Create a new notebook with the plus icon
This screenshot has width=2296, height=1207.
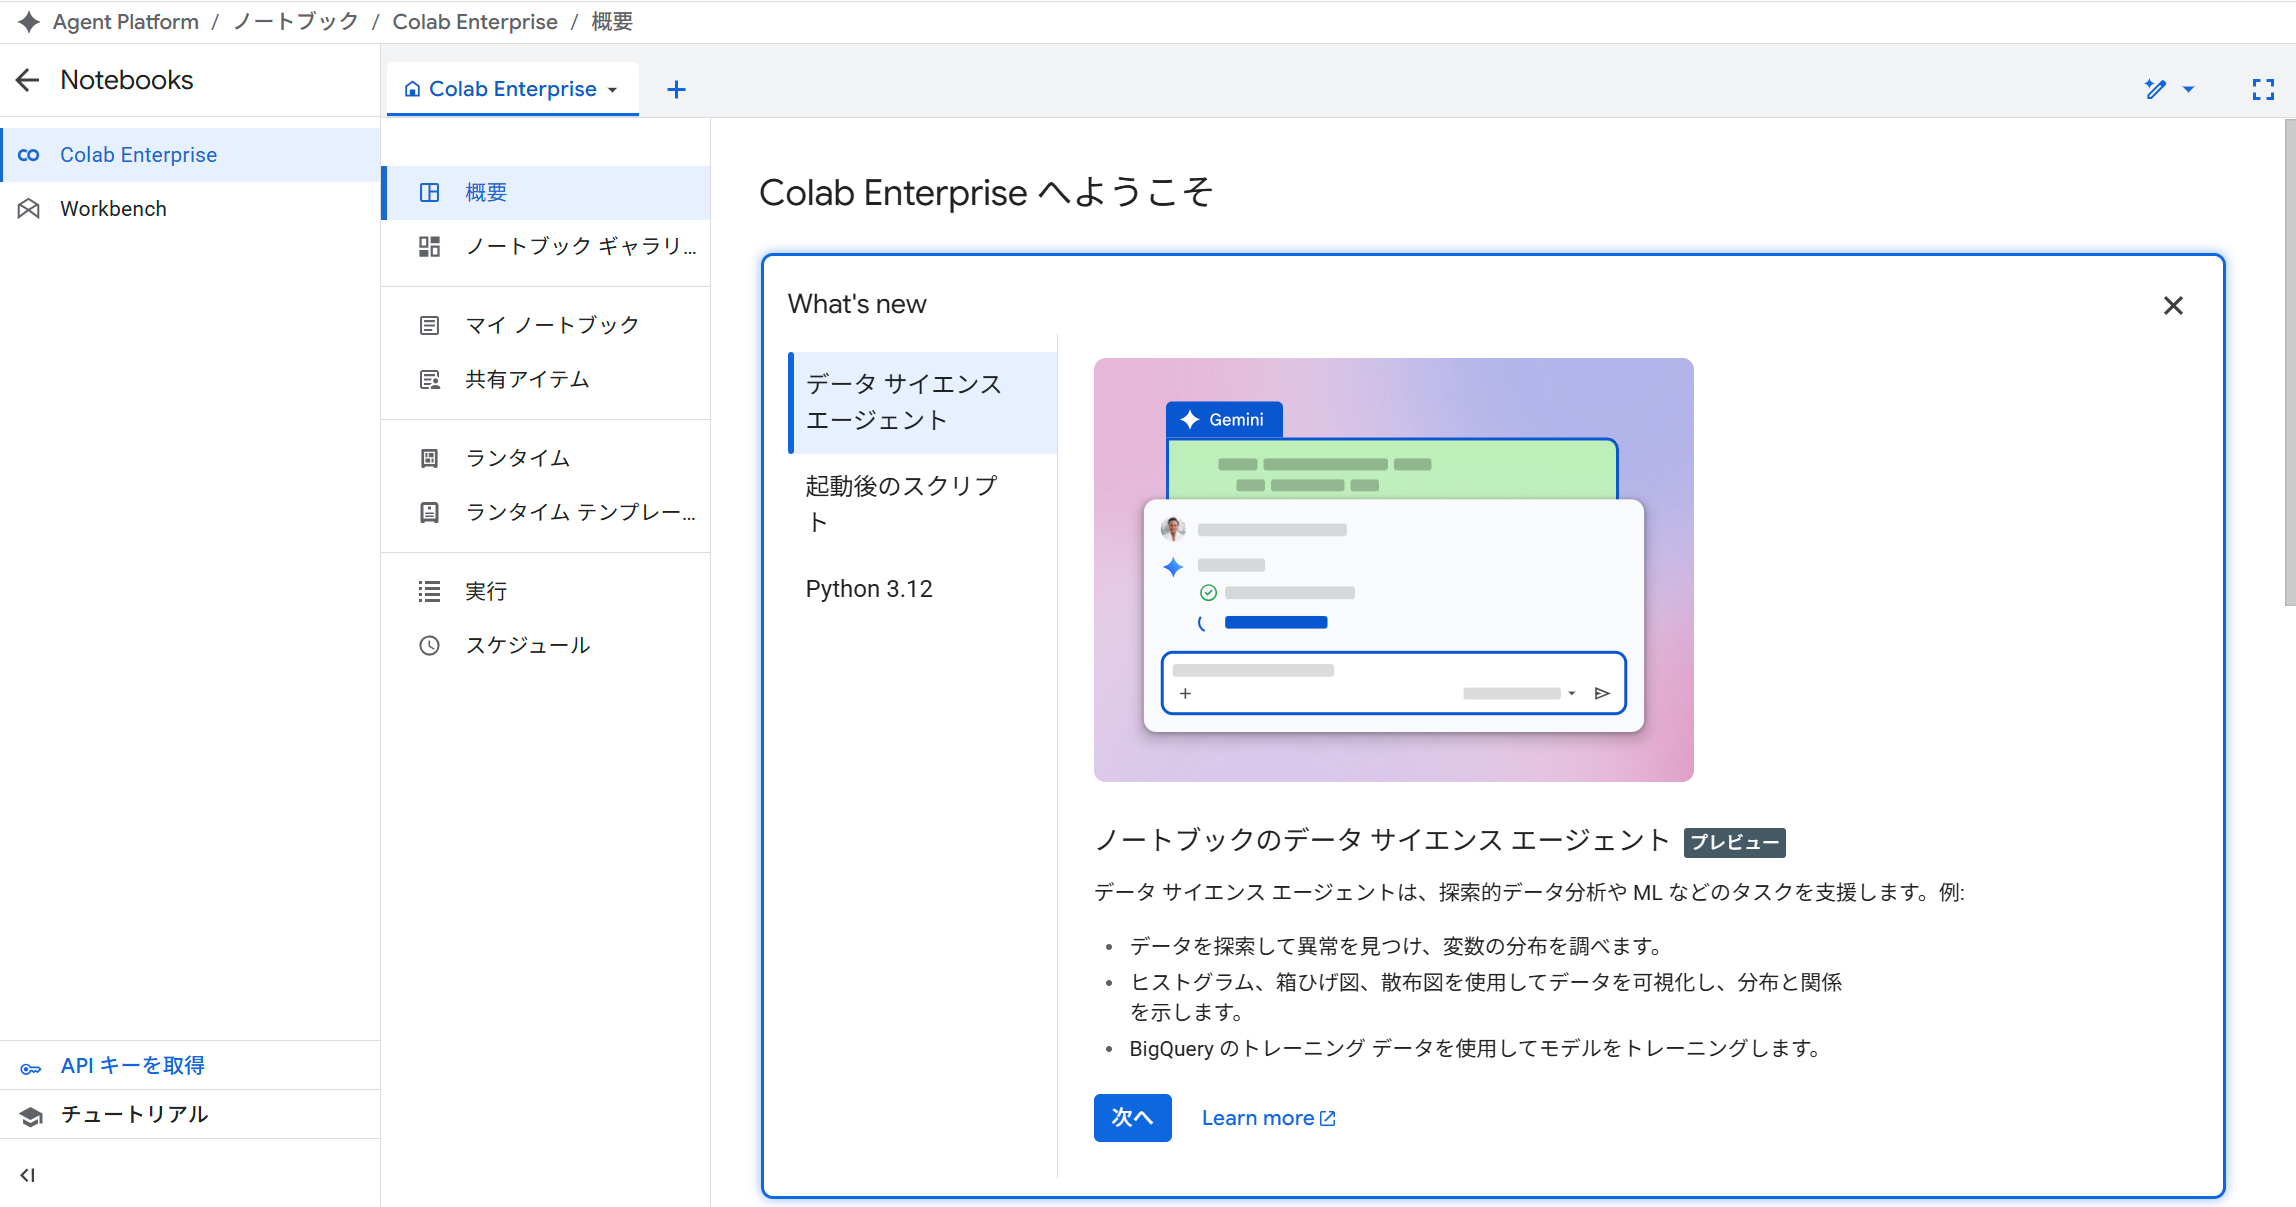676,89
